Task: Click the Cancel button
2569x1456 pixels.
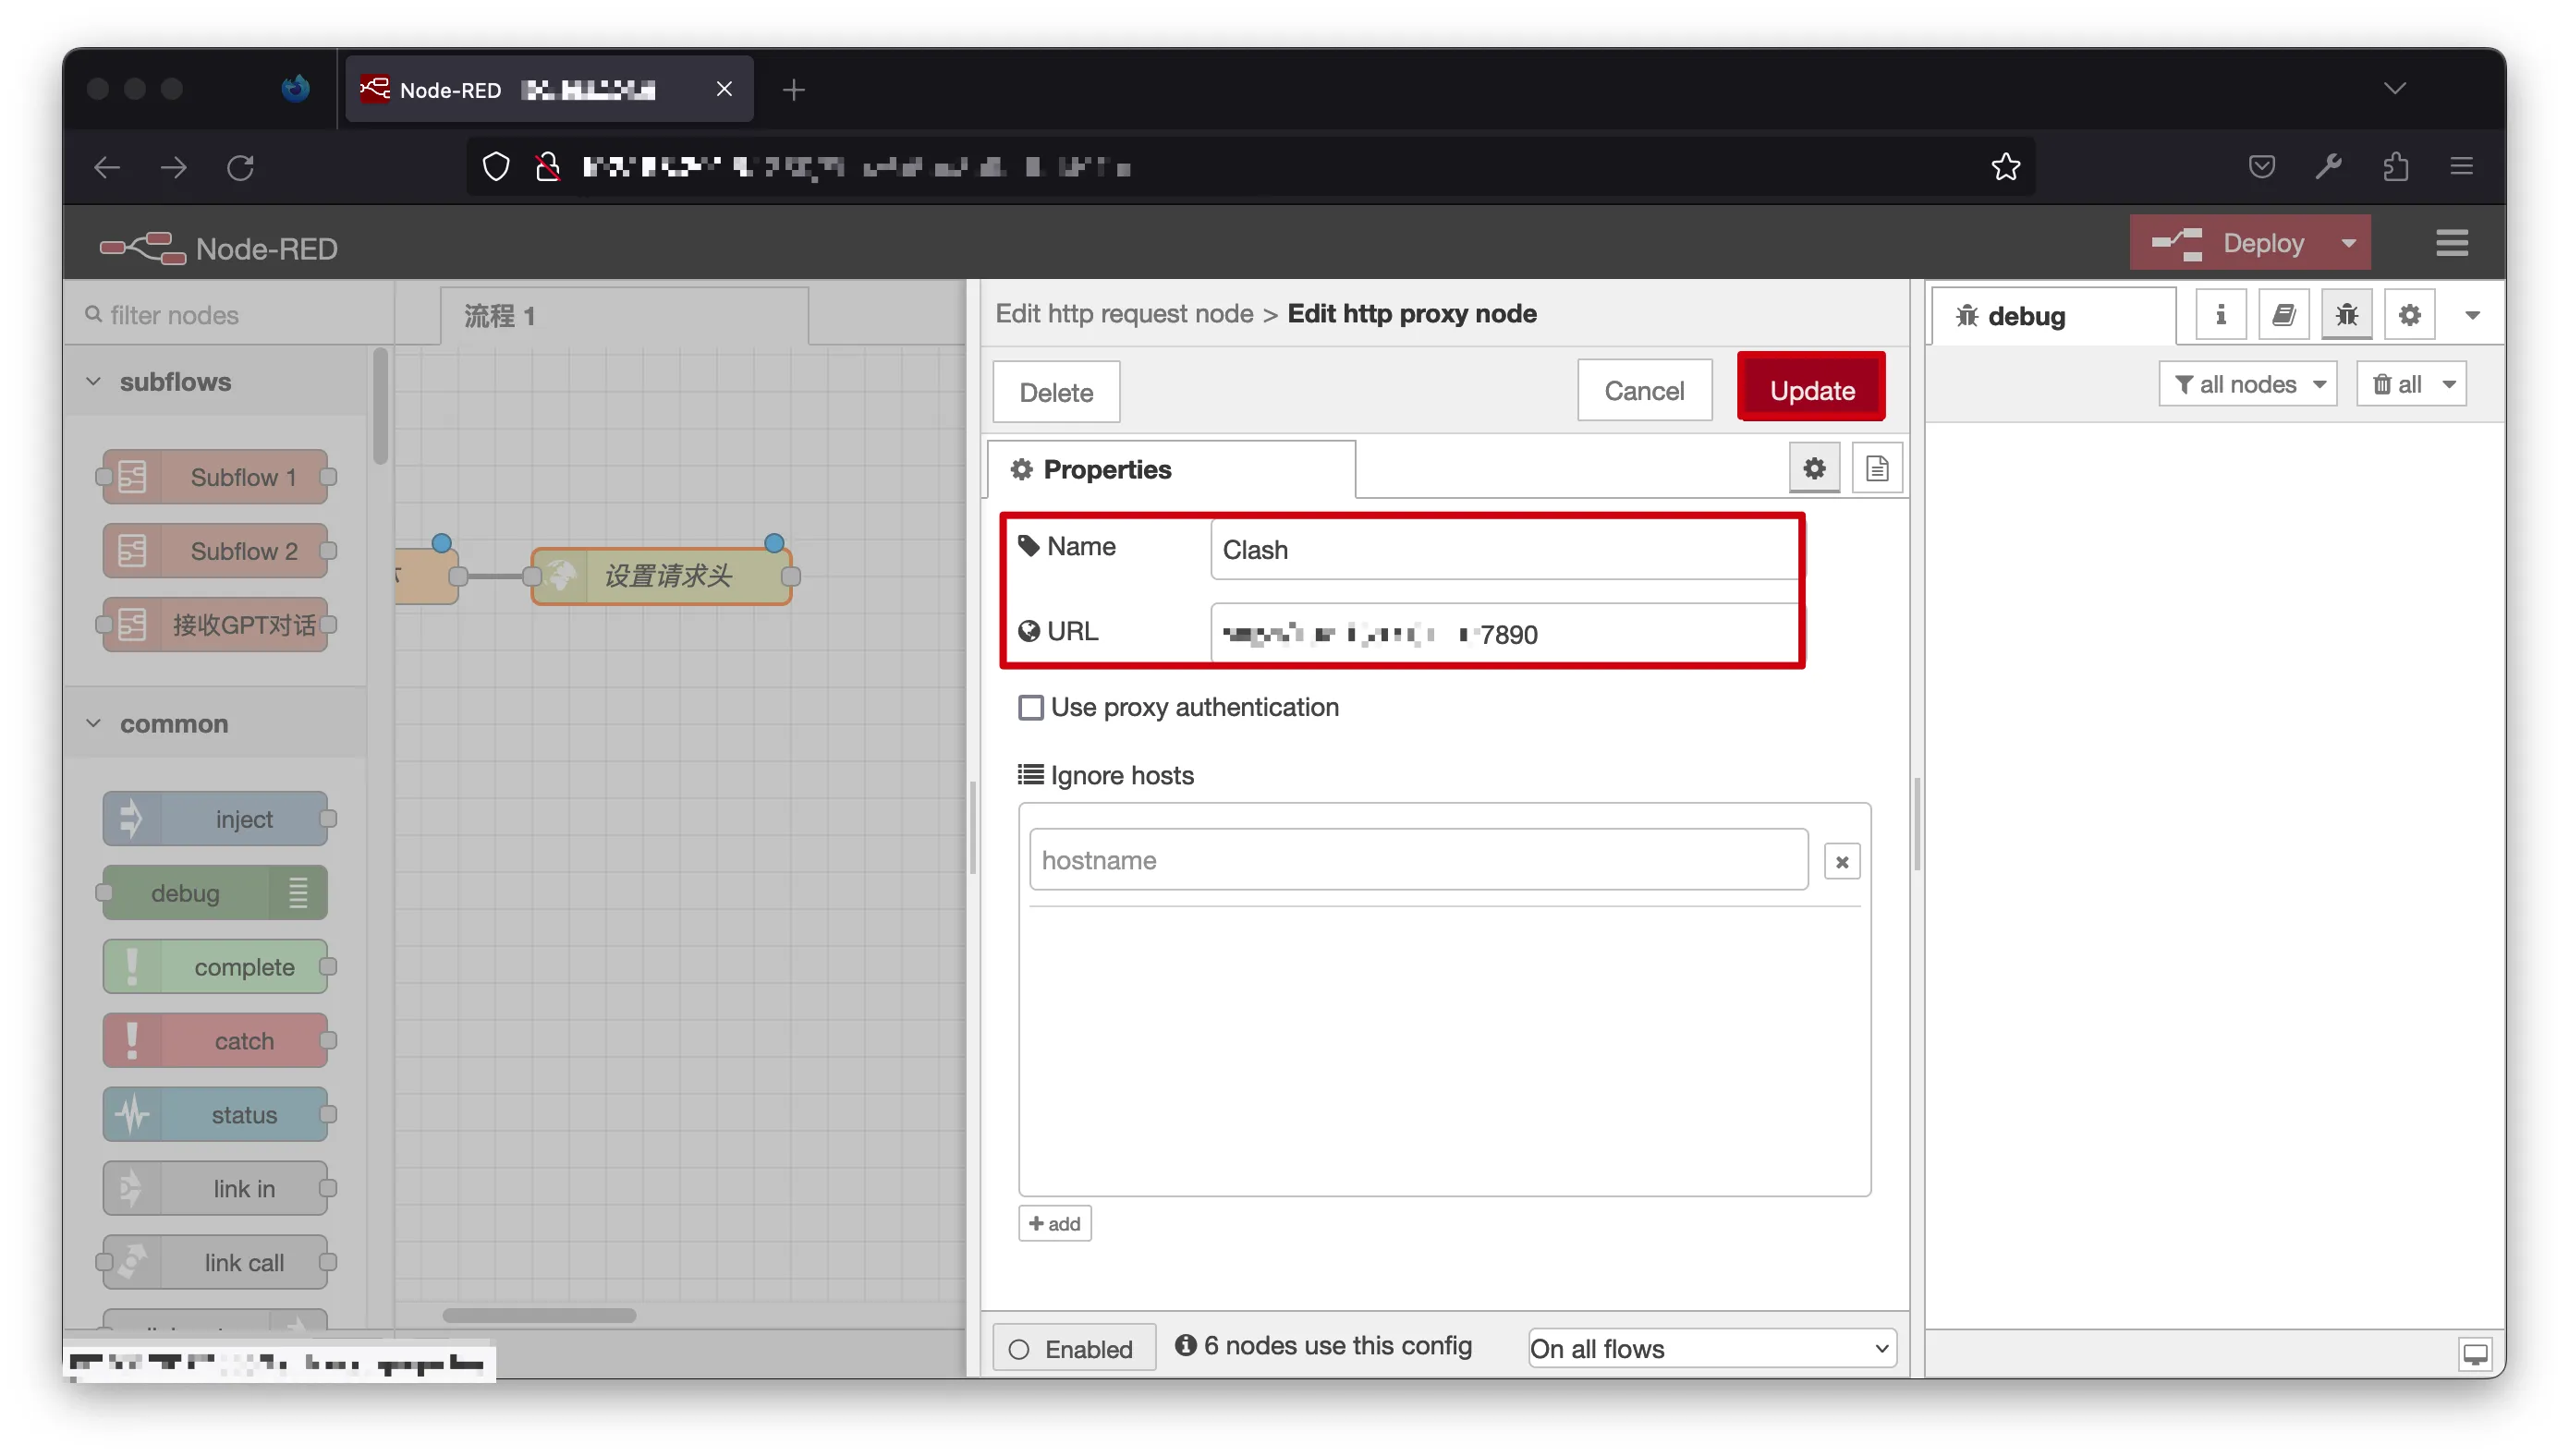Action: (x=1643, y=391)
